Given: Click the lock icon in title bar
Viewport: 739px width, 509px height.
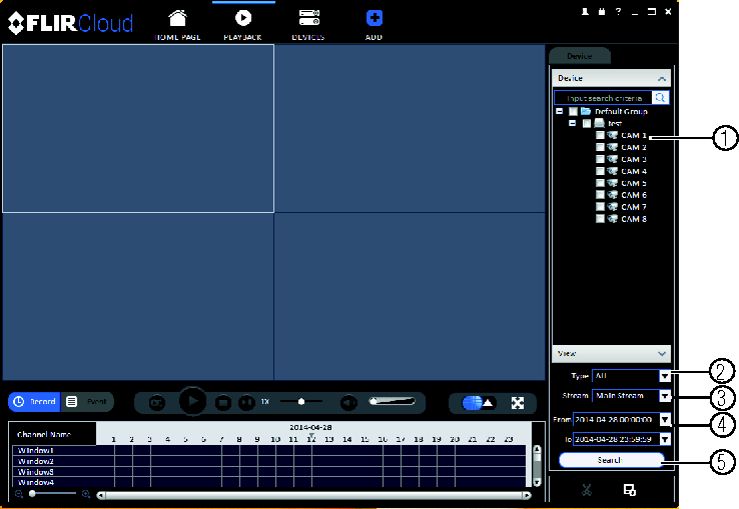Looking at the screenshot, I should point(601,12).
